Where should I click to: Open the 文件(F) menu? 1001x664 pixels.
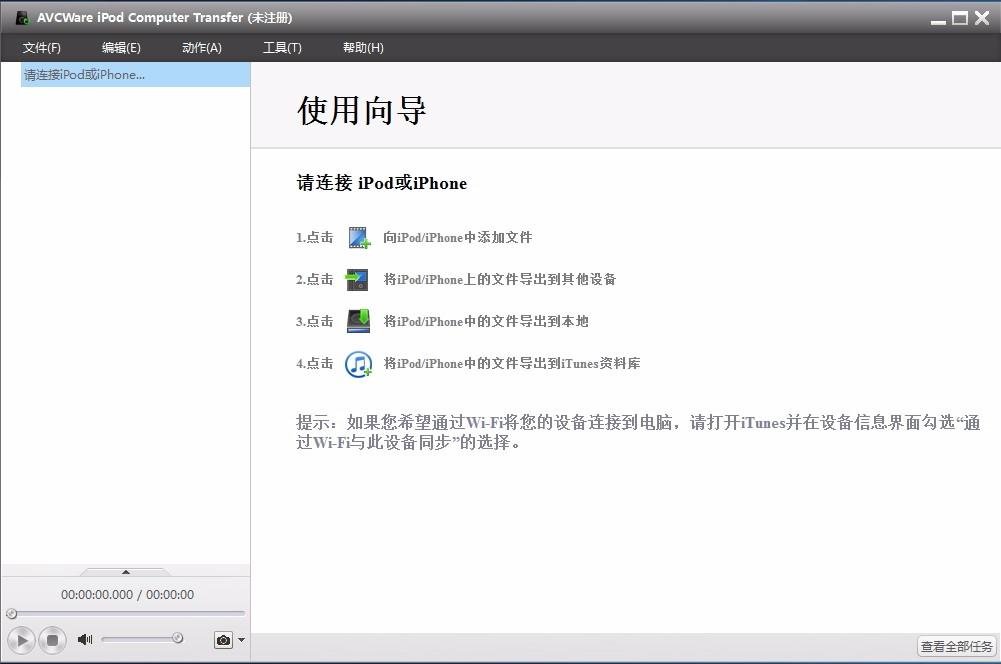pyautogui.click(x=41, y=48)
